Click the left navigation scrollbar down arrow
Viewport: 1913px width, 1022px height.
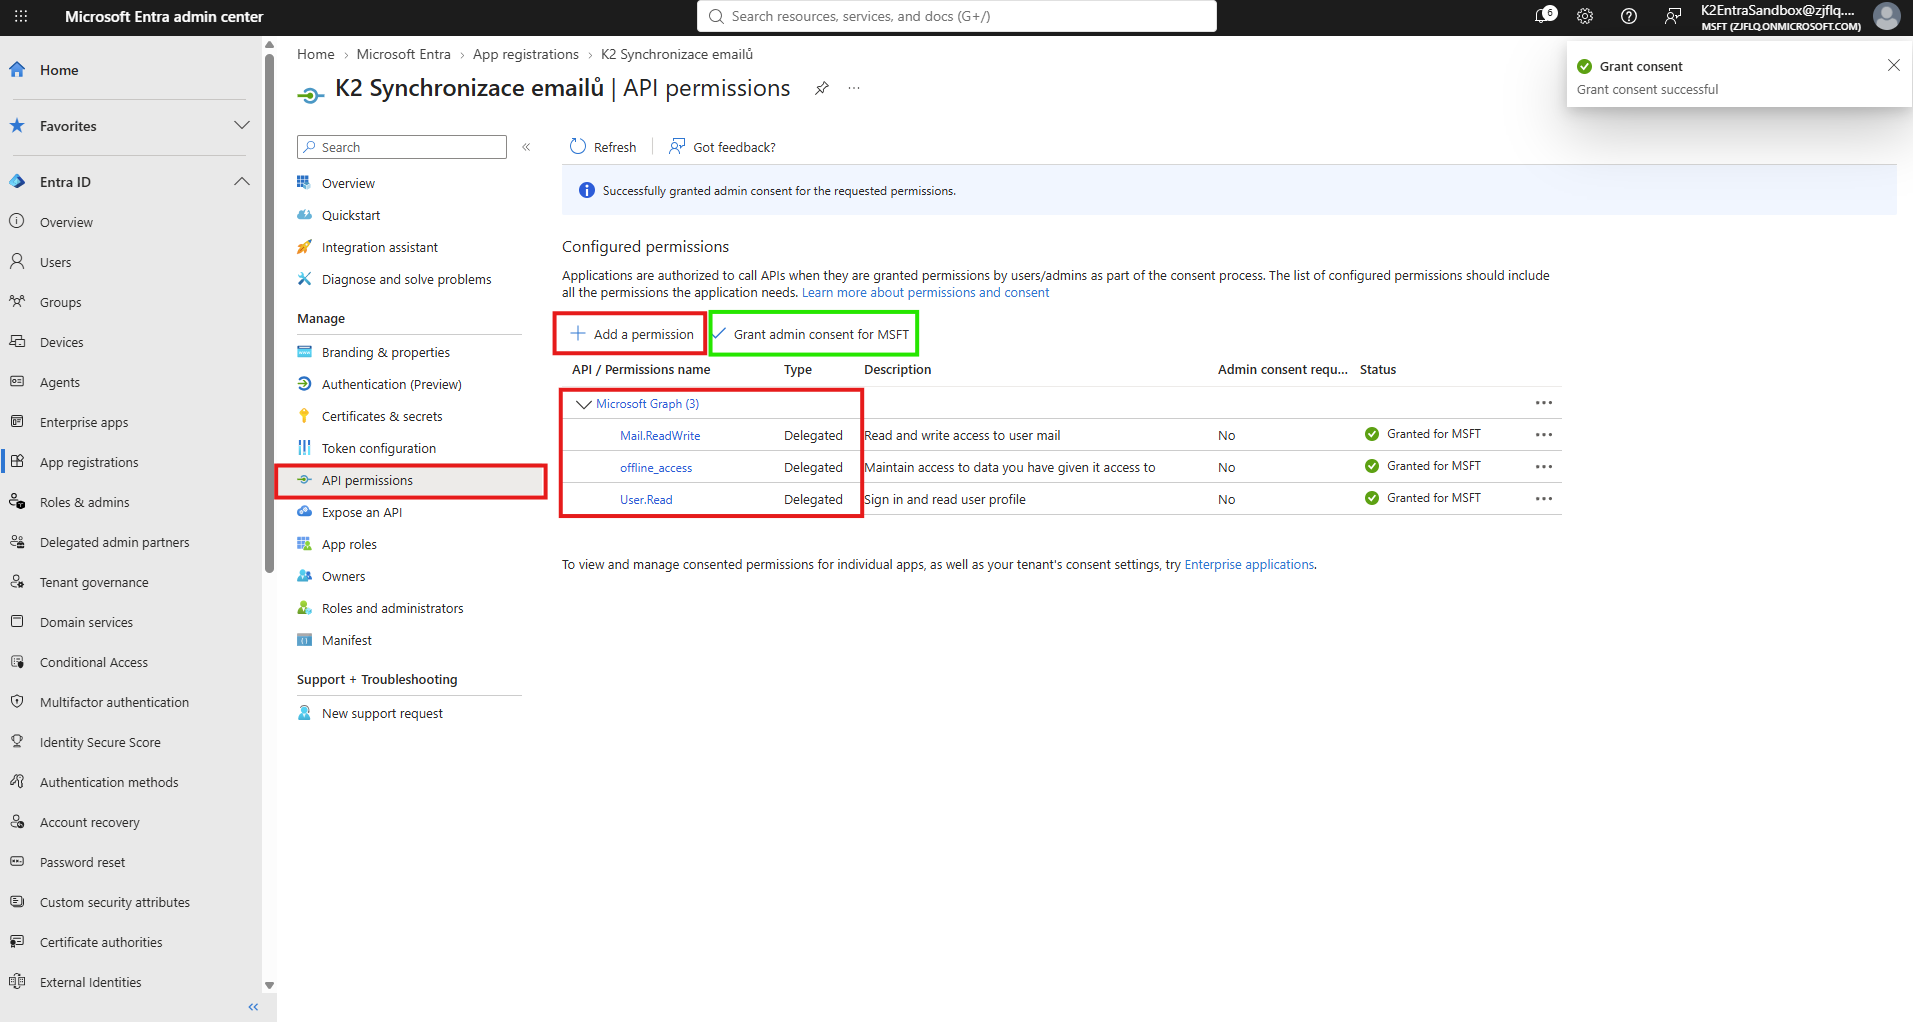pos(269,985)
